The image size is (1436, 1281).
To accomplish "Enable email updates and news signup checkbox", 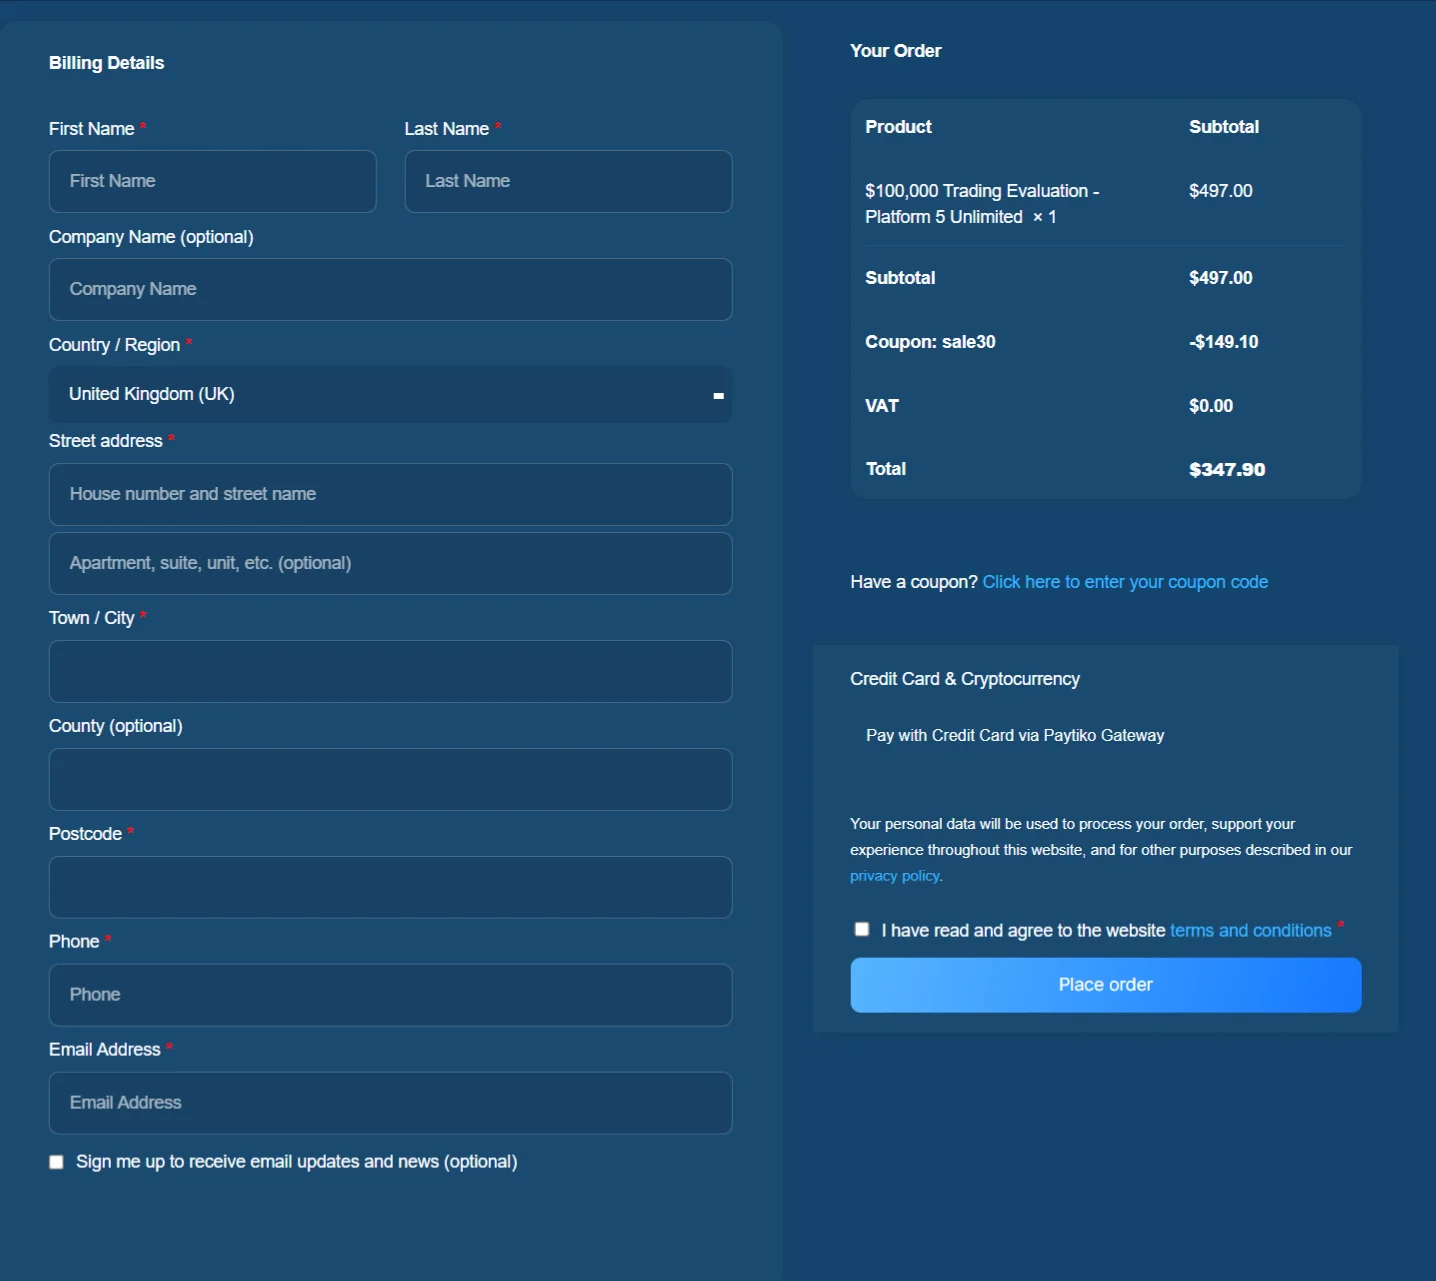I will click(x=57, y=1162).
